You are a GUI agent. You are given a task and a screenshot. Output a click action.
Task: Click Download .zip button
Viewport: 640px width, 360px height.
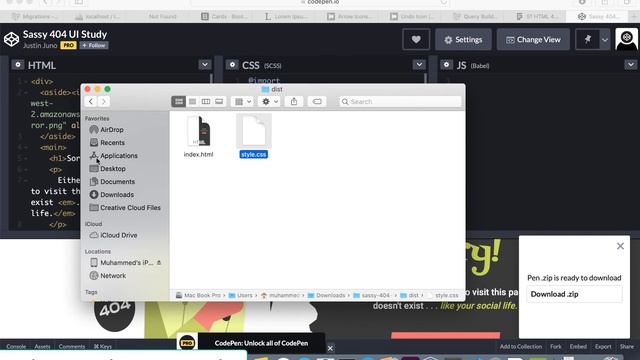(x=574, y=294)
